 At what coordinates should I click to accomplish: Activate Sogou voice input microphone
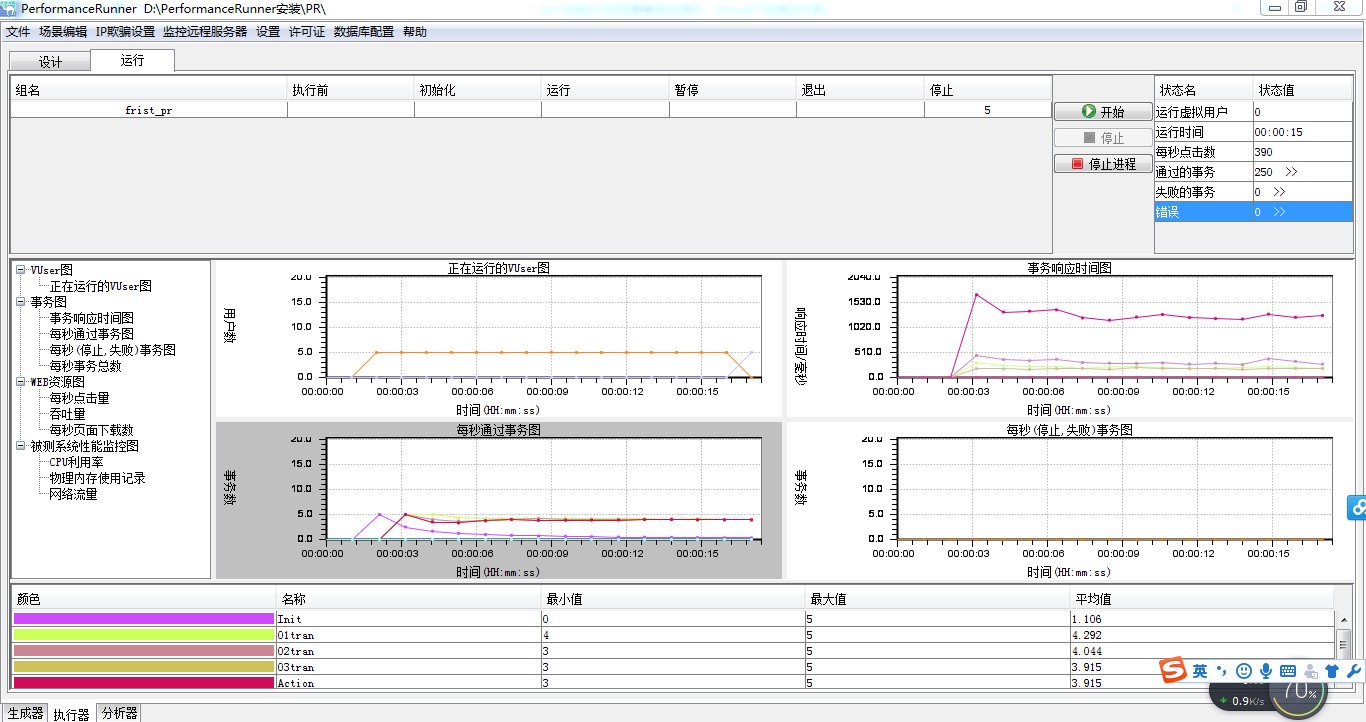[1266, 671]
